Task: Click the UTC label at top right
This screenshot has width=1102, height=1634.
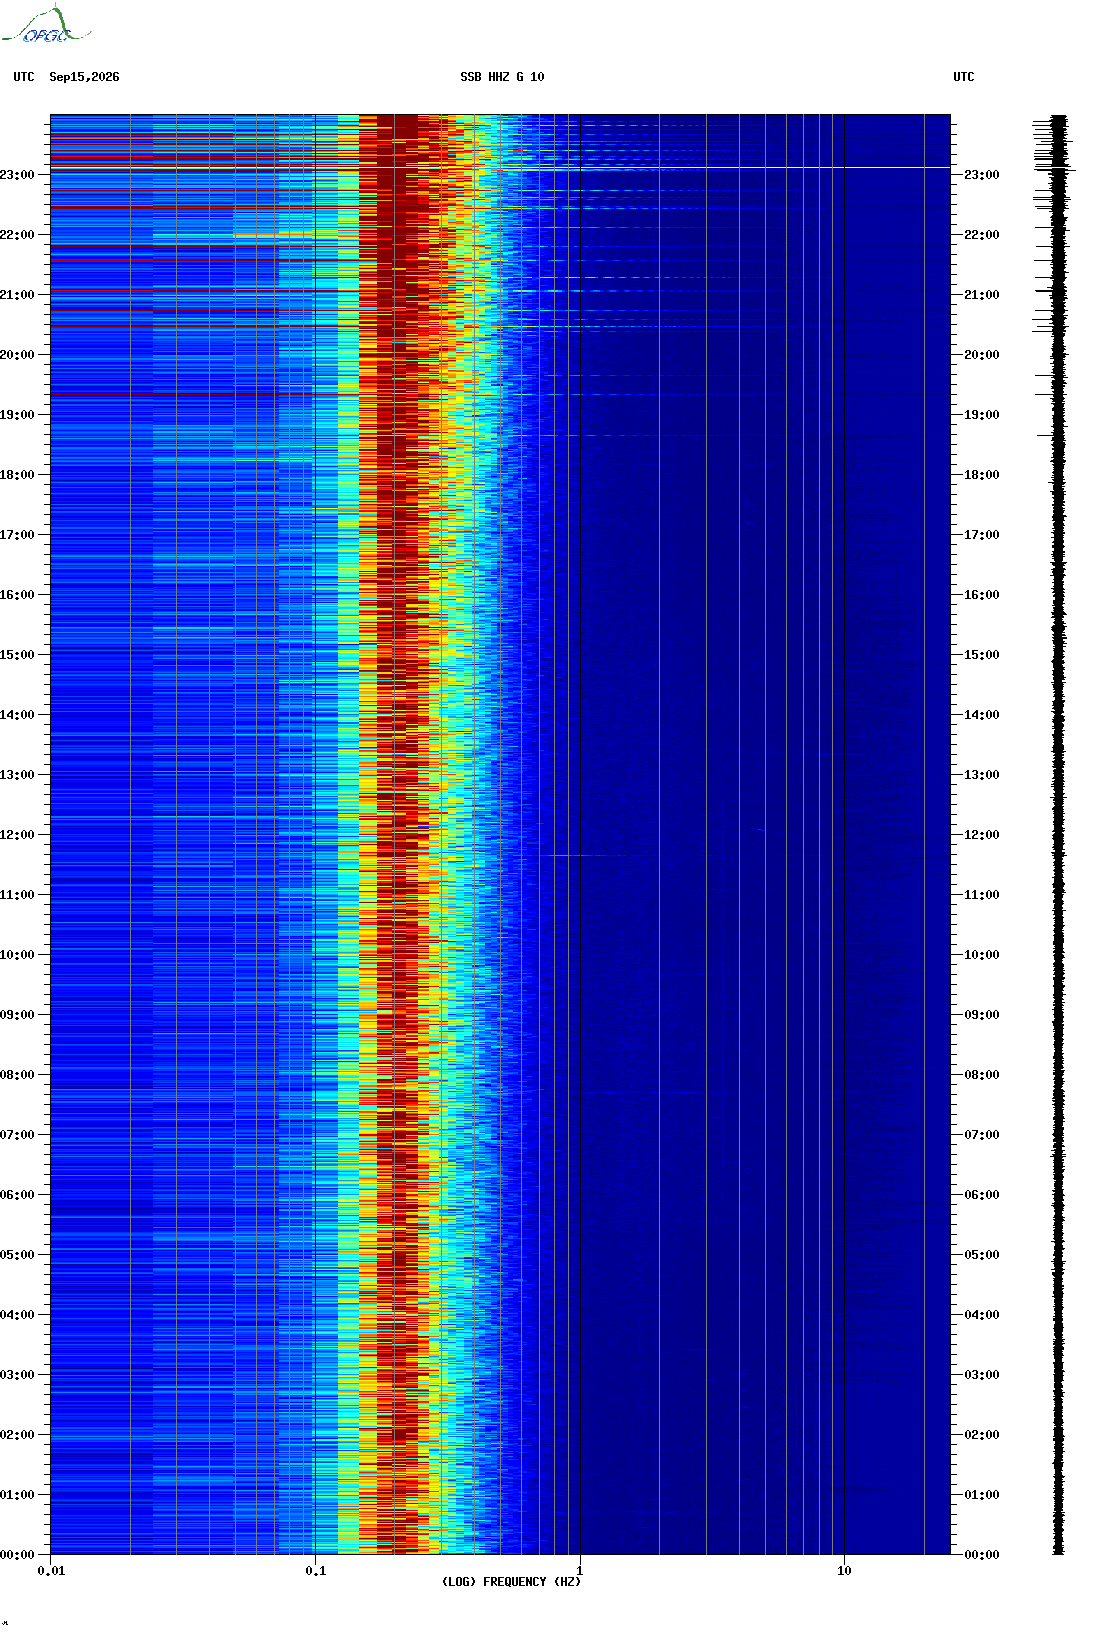Action: click(x=964, y=77)
